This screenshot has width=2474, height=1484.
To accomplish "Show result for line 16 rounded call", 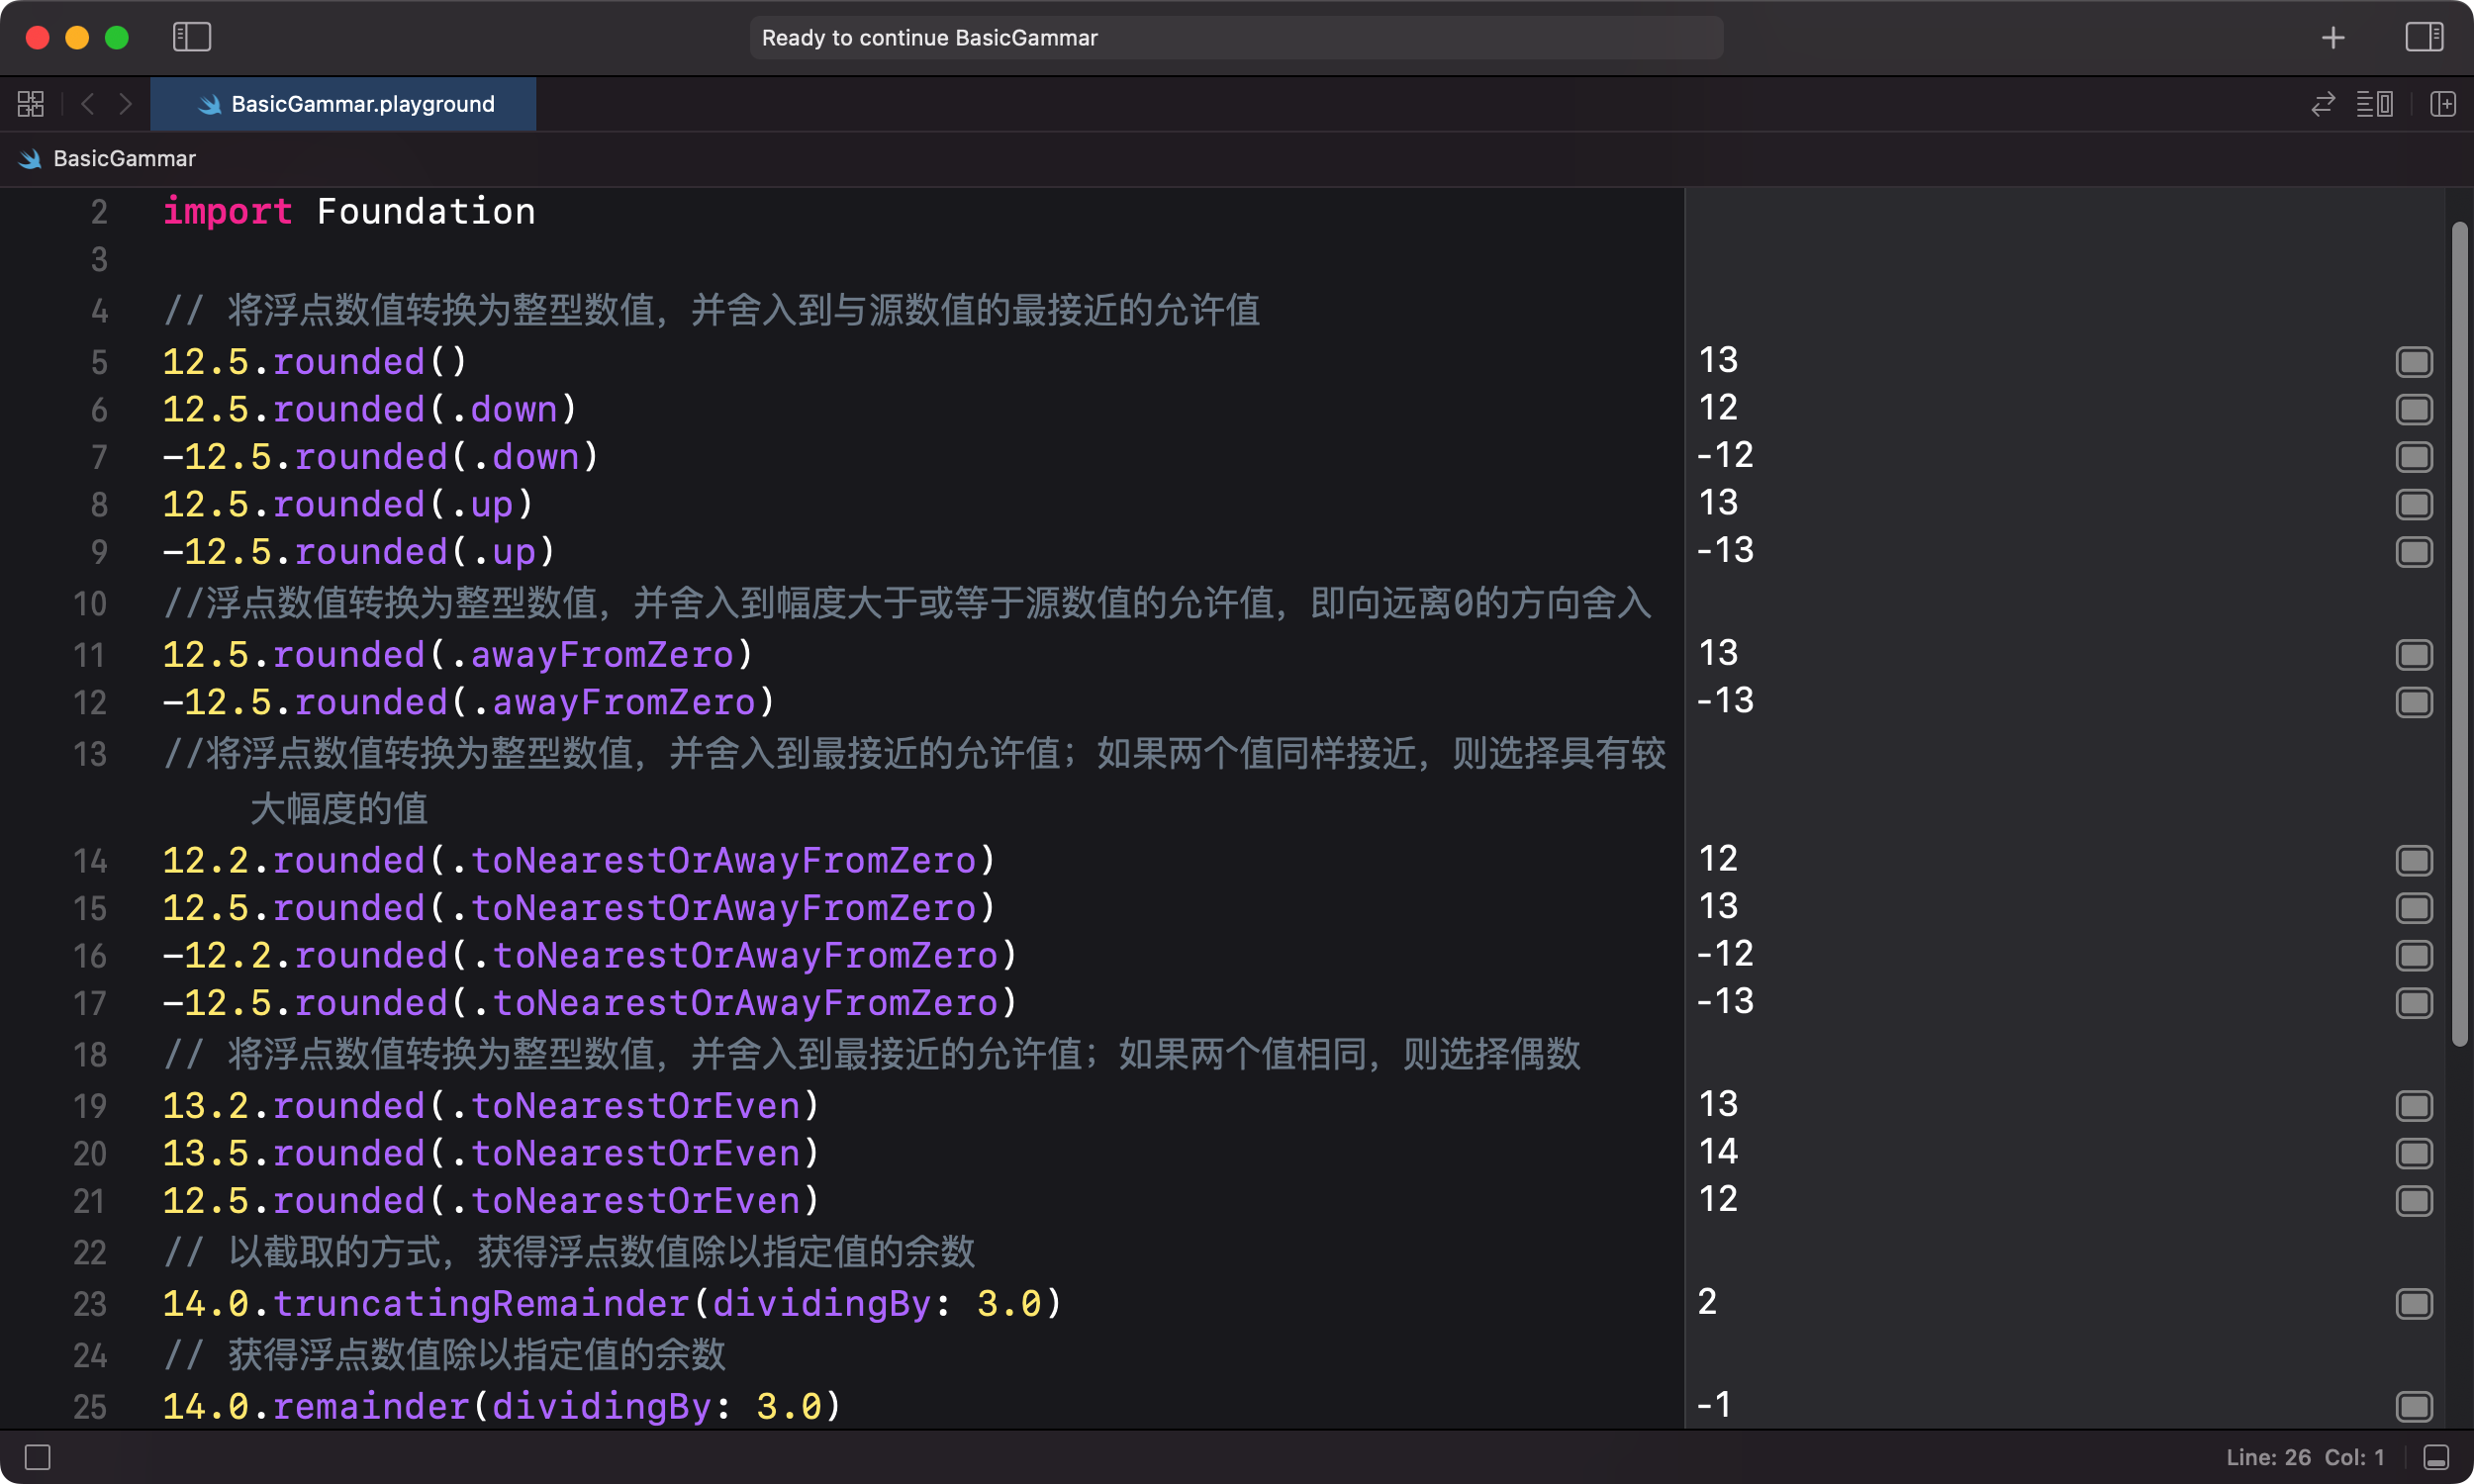I will 2414,955.
